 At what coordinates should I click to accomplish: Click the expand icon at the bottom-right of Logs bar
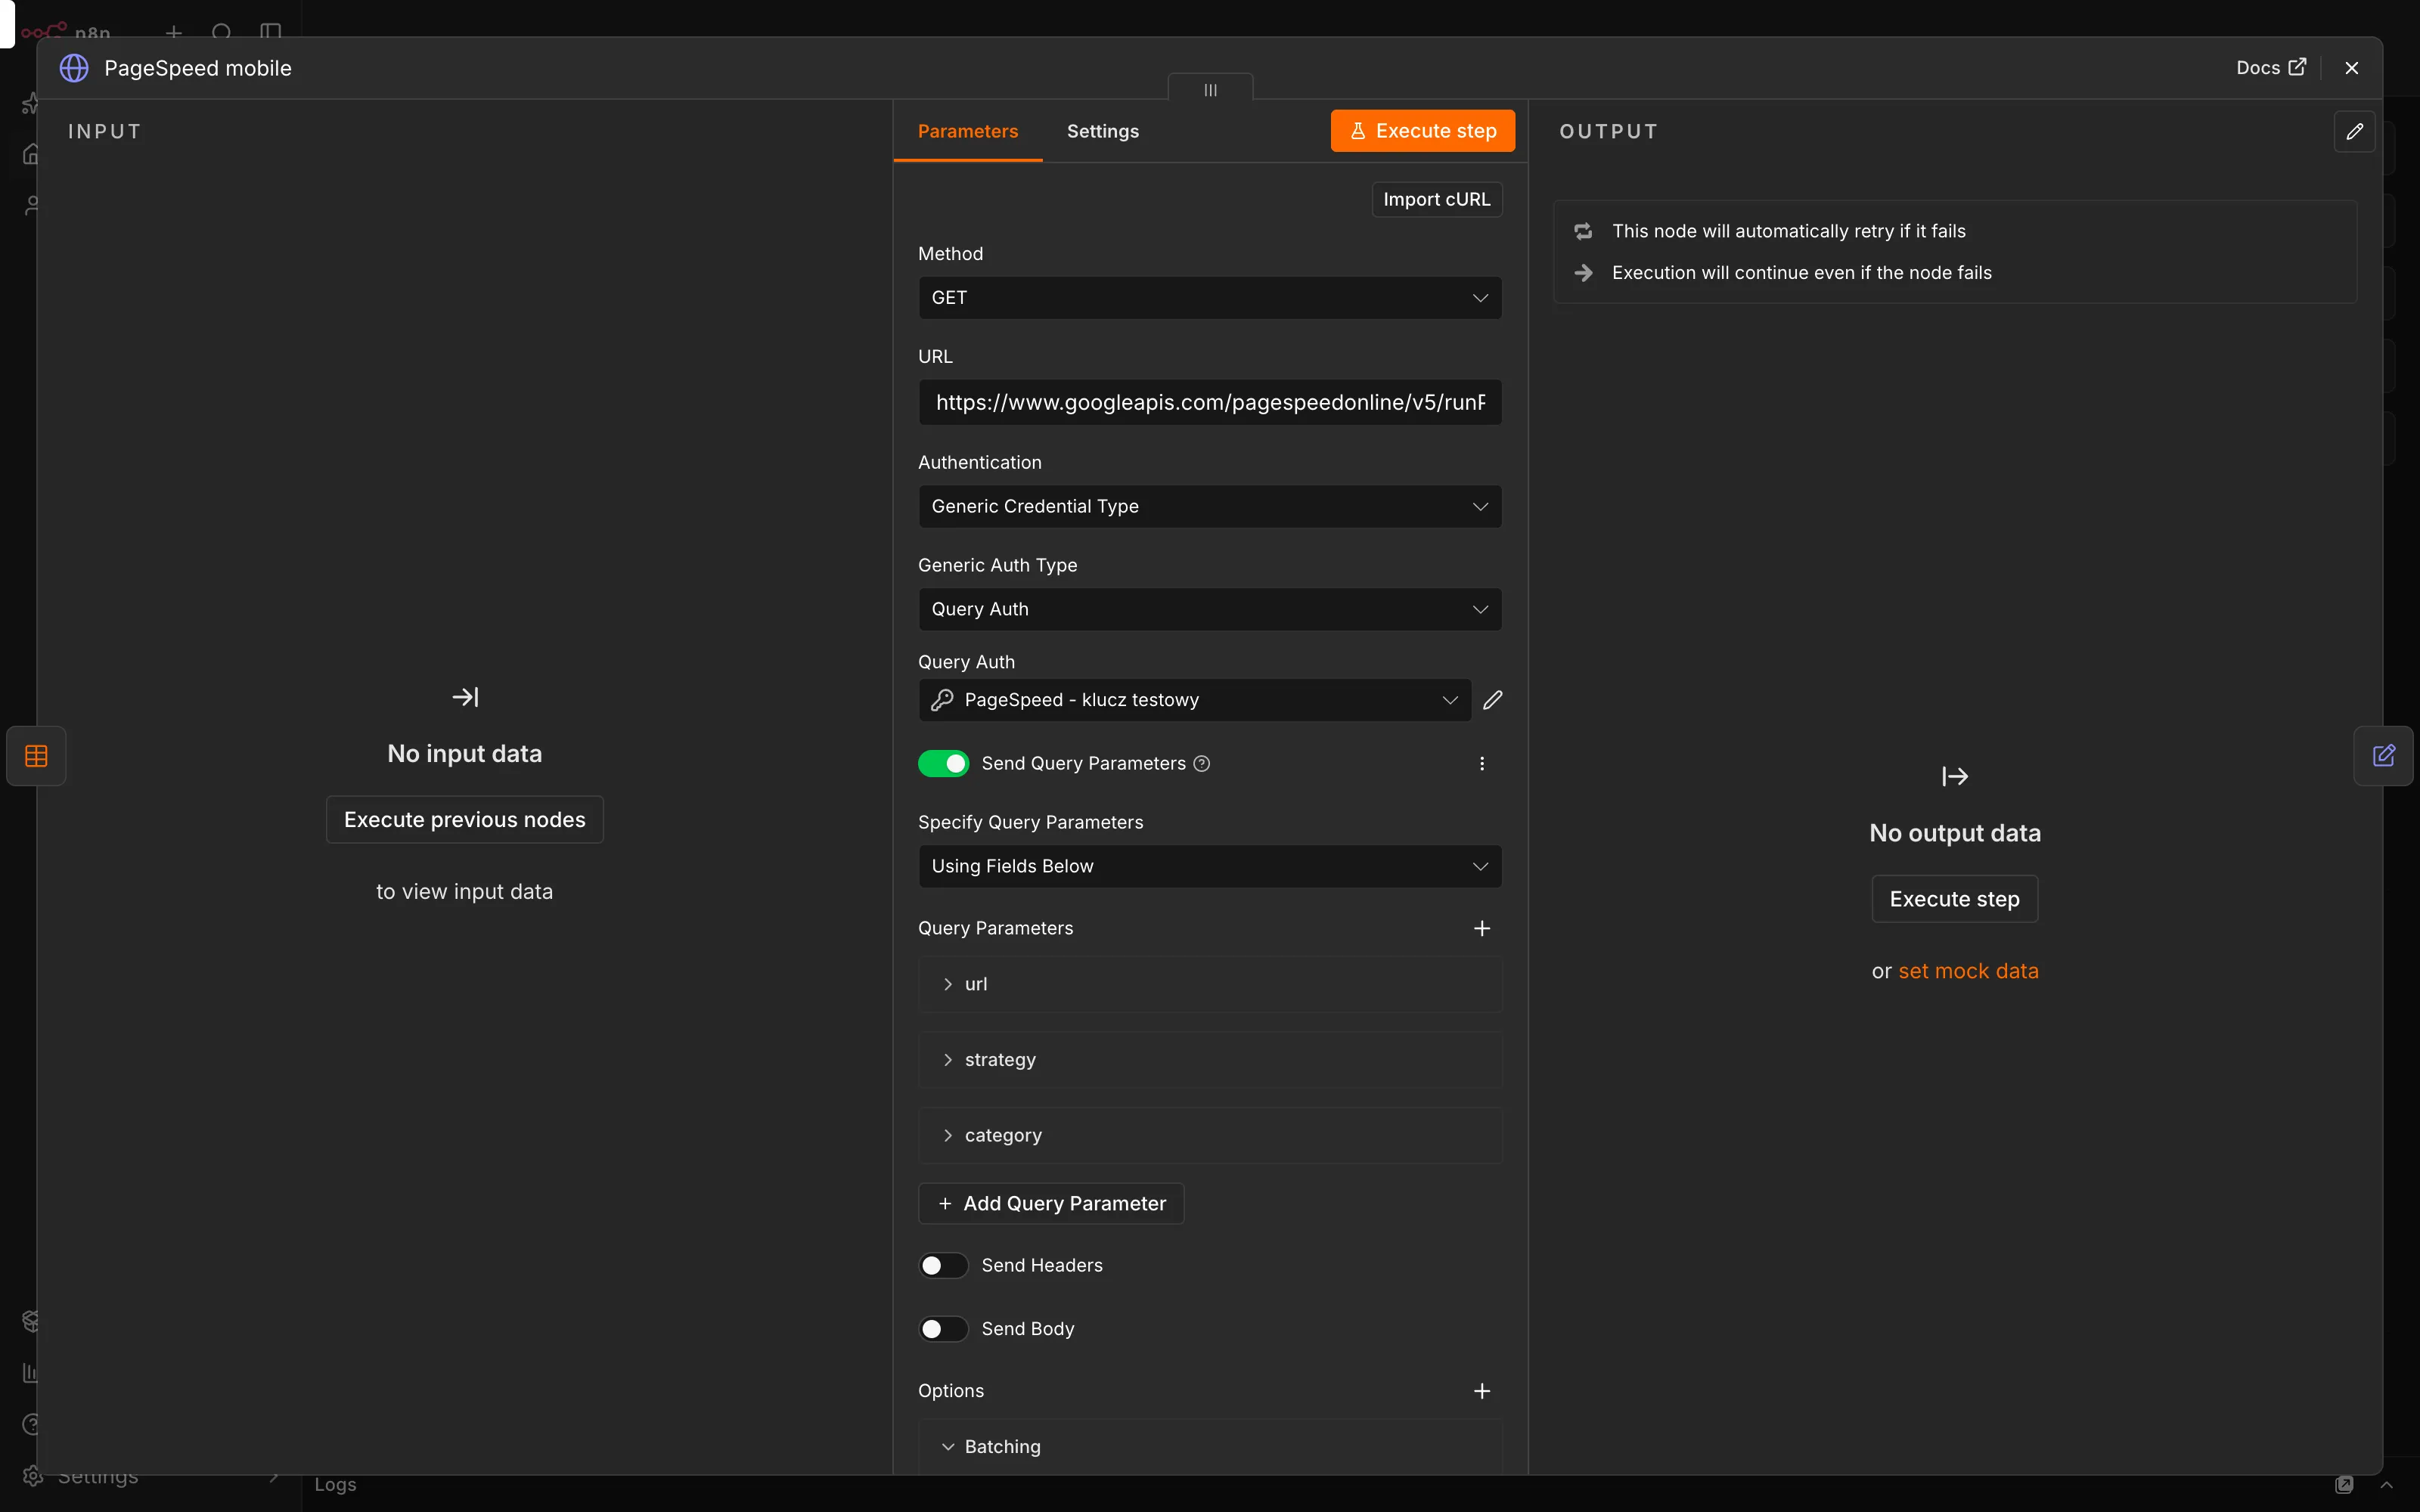(2344, 1485)
